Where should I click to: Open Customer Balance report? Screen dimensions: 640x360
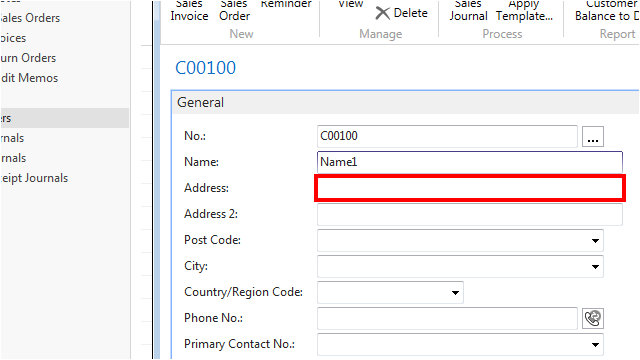(x=607, y=11)
